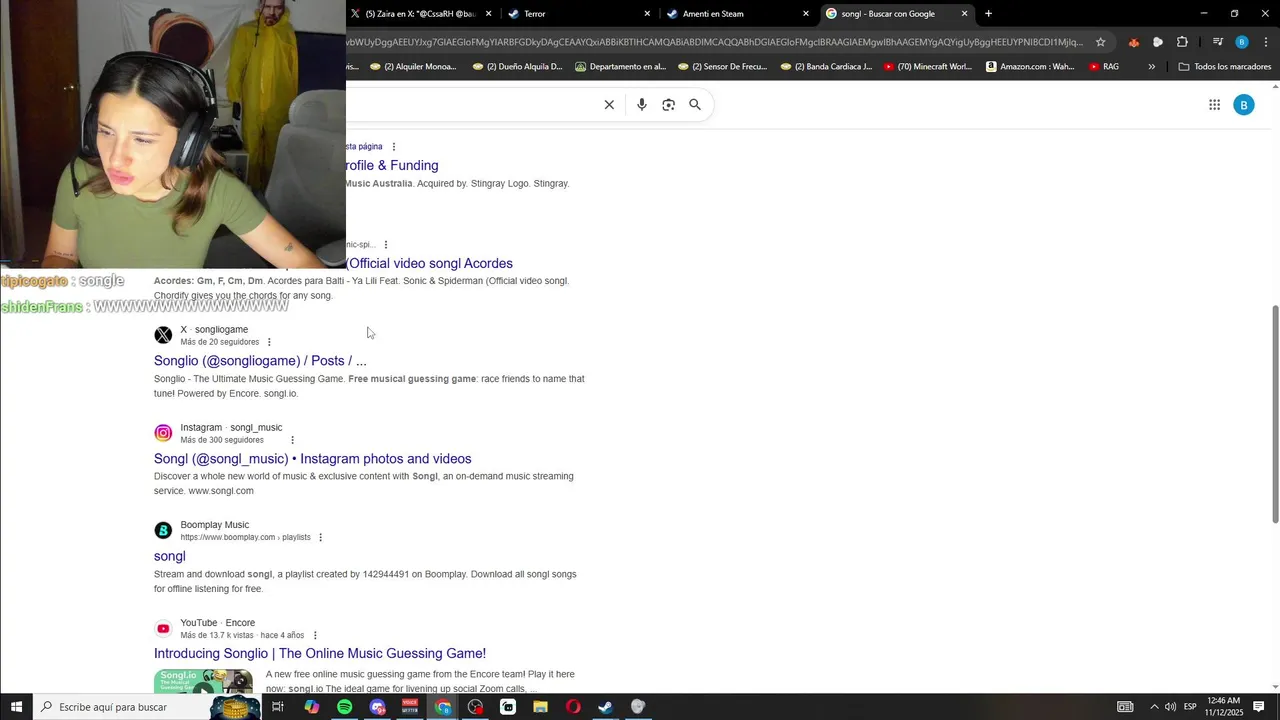Open options for the songl_music Instagram result
The image size is (1280, 720).
pyautogui.click(x=292, y=440)
